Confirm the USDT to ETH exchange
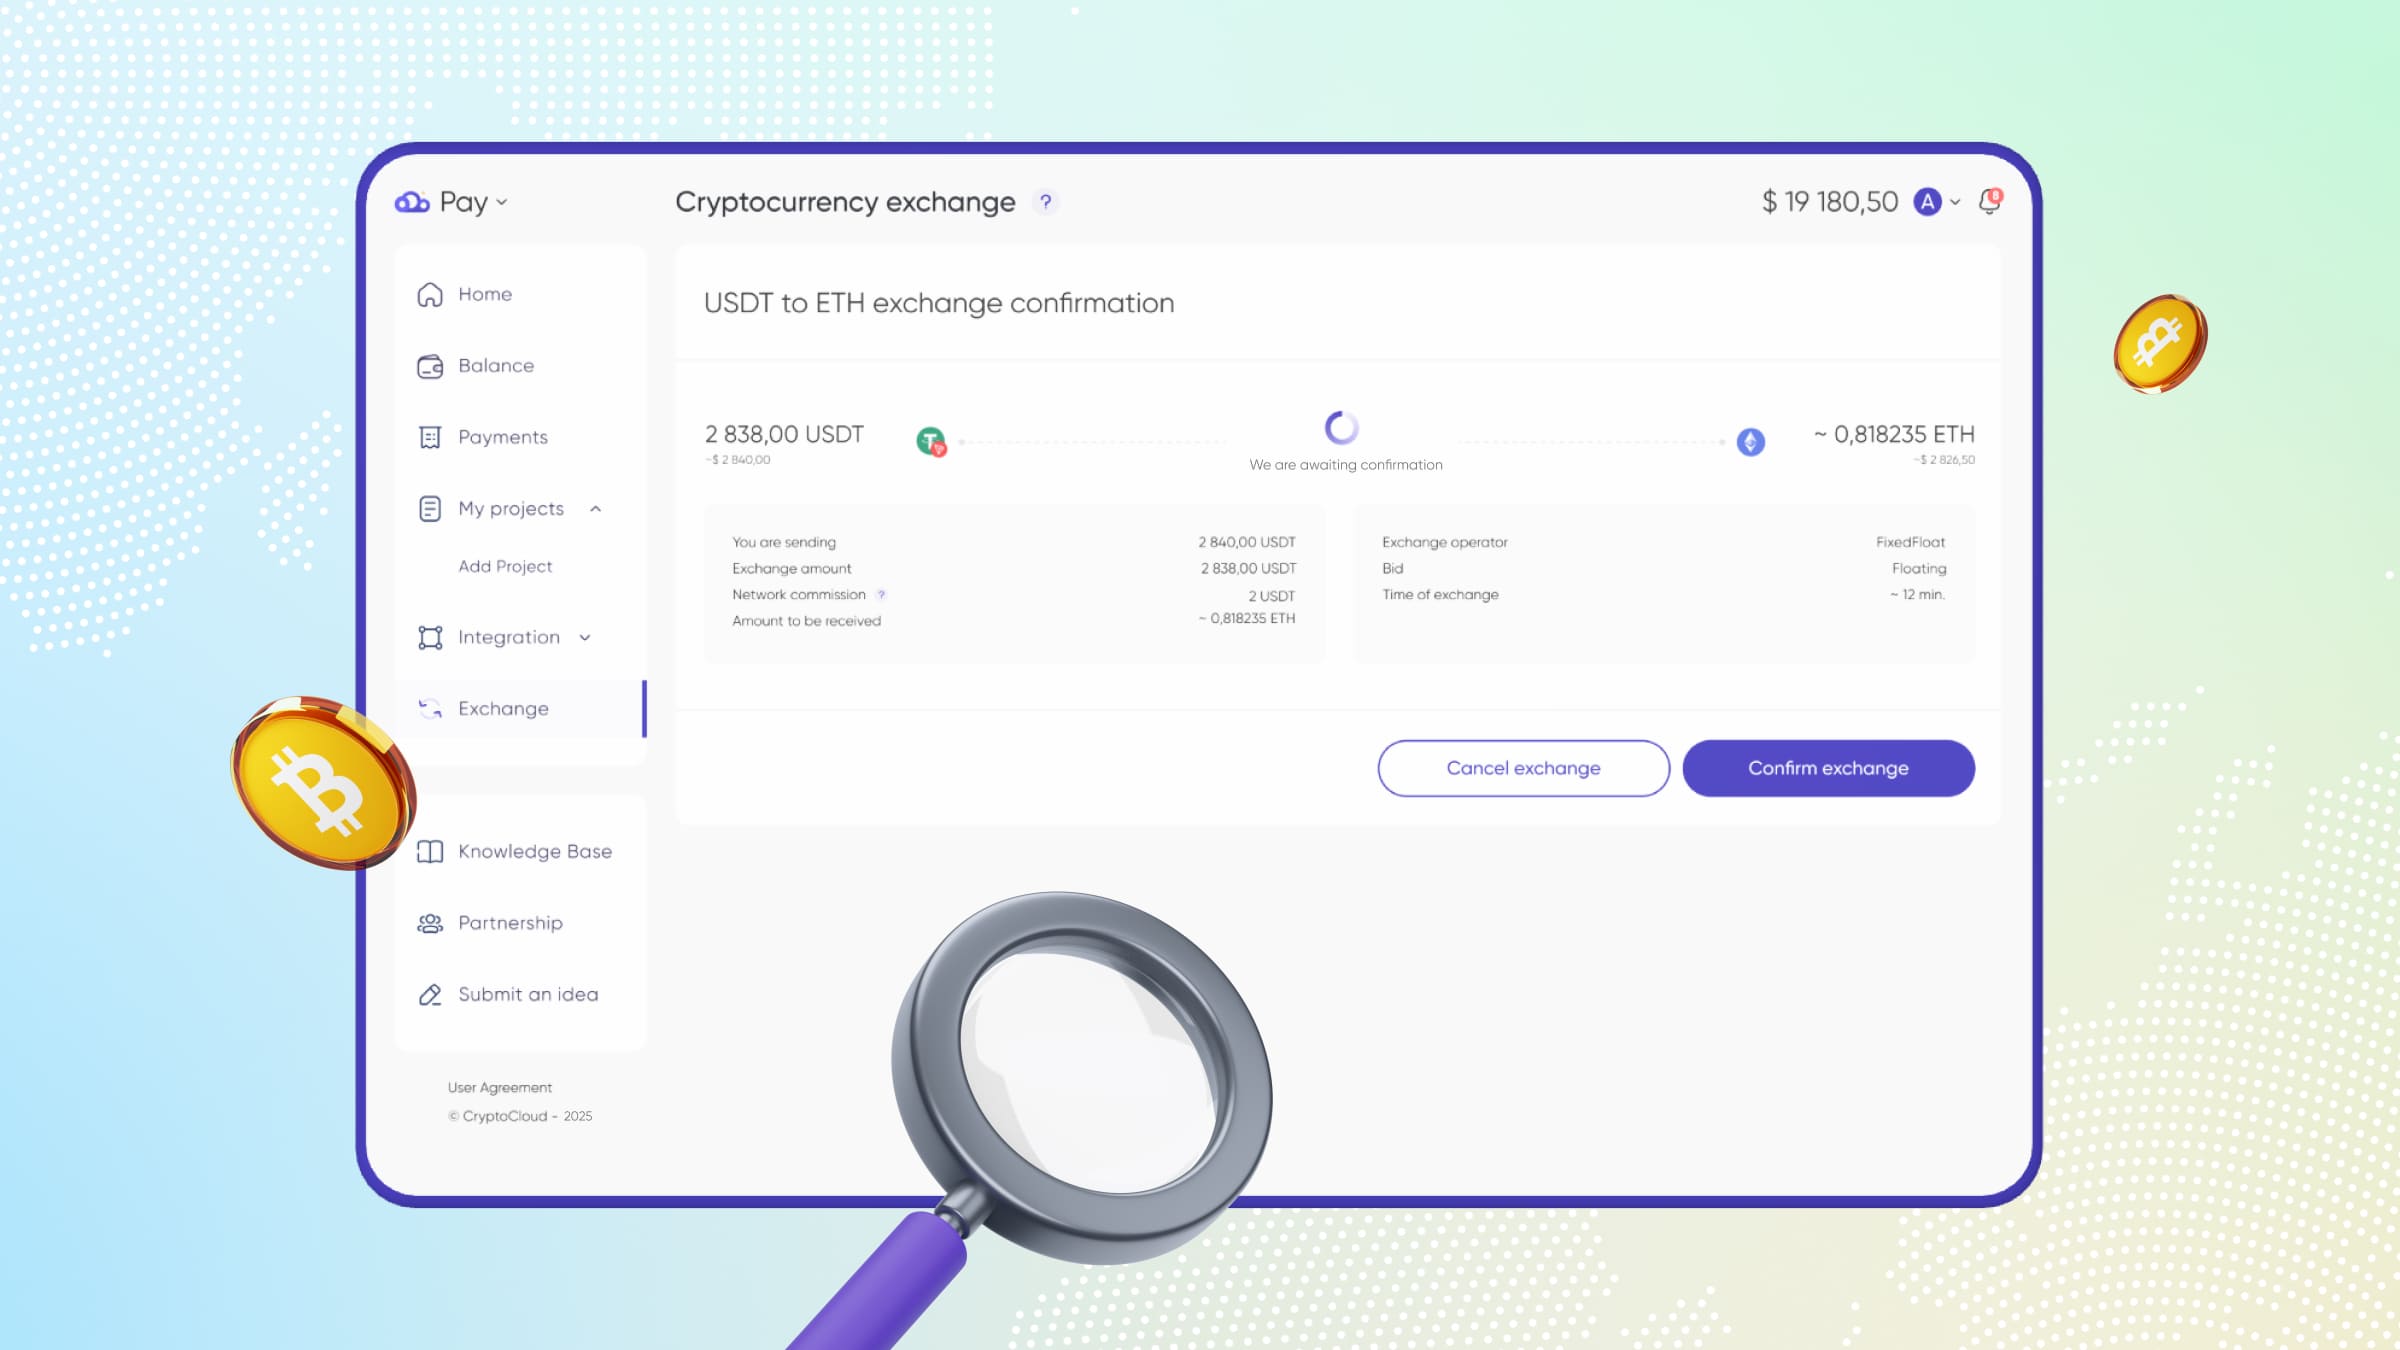 point(1828,766)
